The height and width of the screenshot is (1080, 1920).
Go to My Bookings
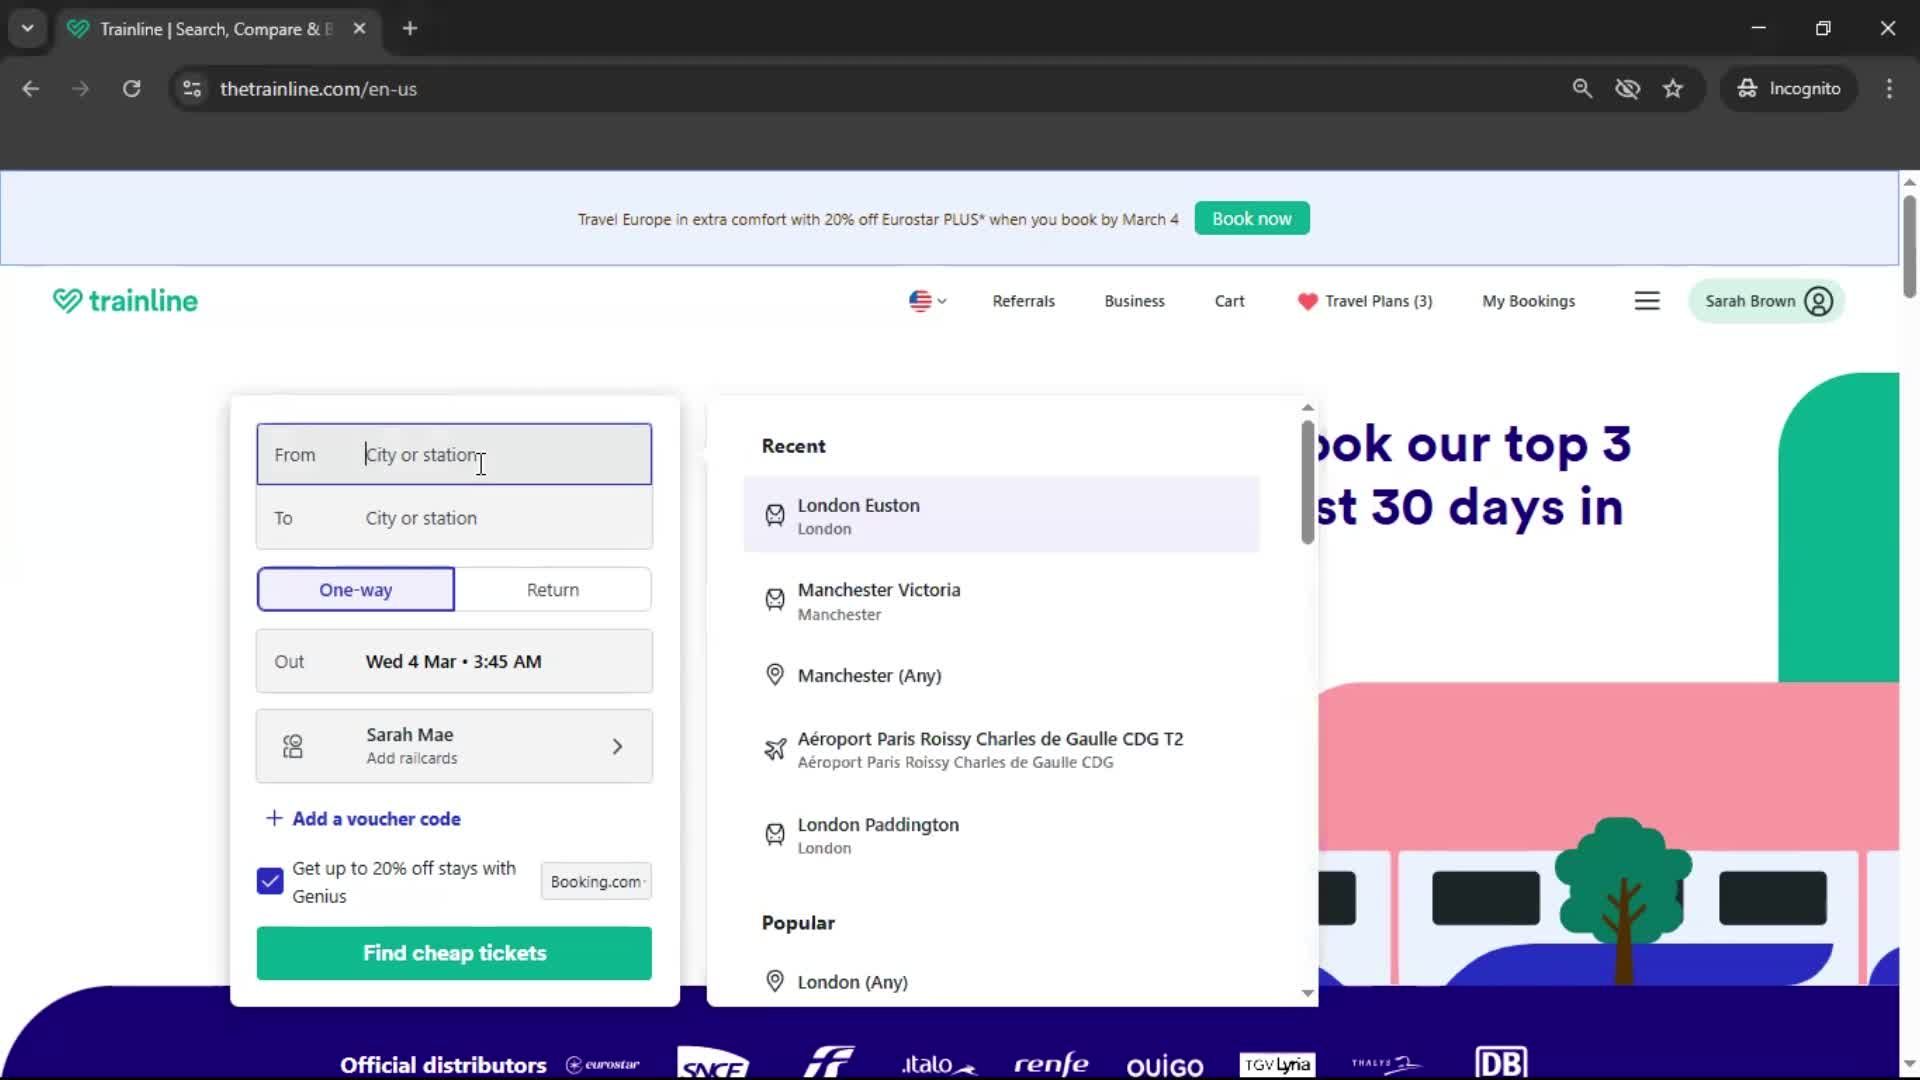pos(1528,300)
